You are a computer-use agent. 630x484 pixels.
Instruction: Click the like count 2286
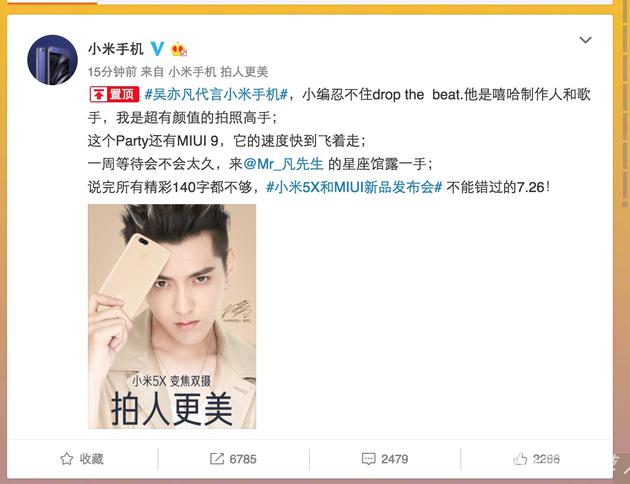pyautogui.click(x=546, y=459)
